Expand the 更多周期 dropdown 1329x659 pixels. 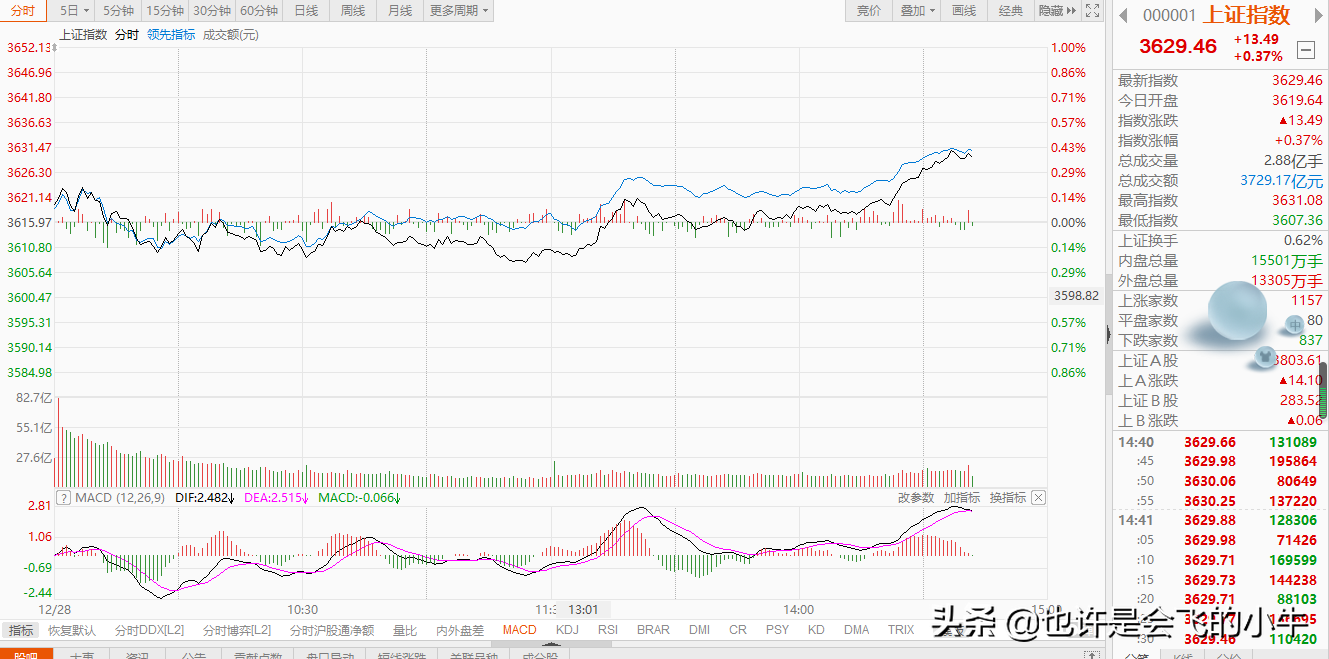(459, 11)
